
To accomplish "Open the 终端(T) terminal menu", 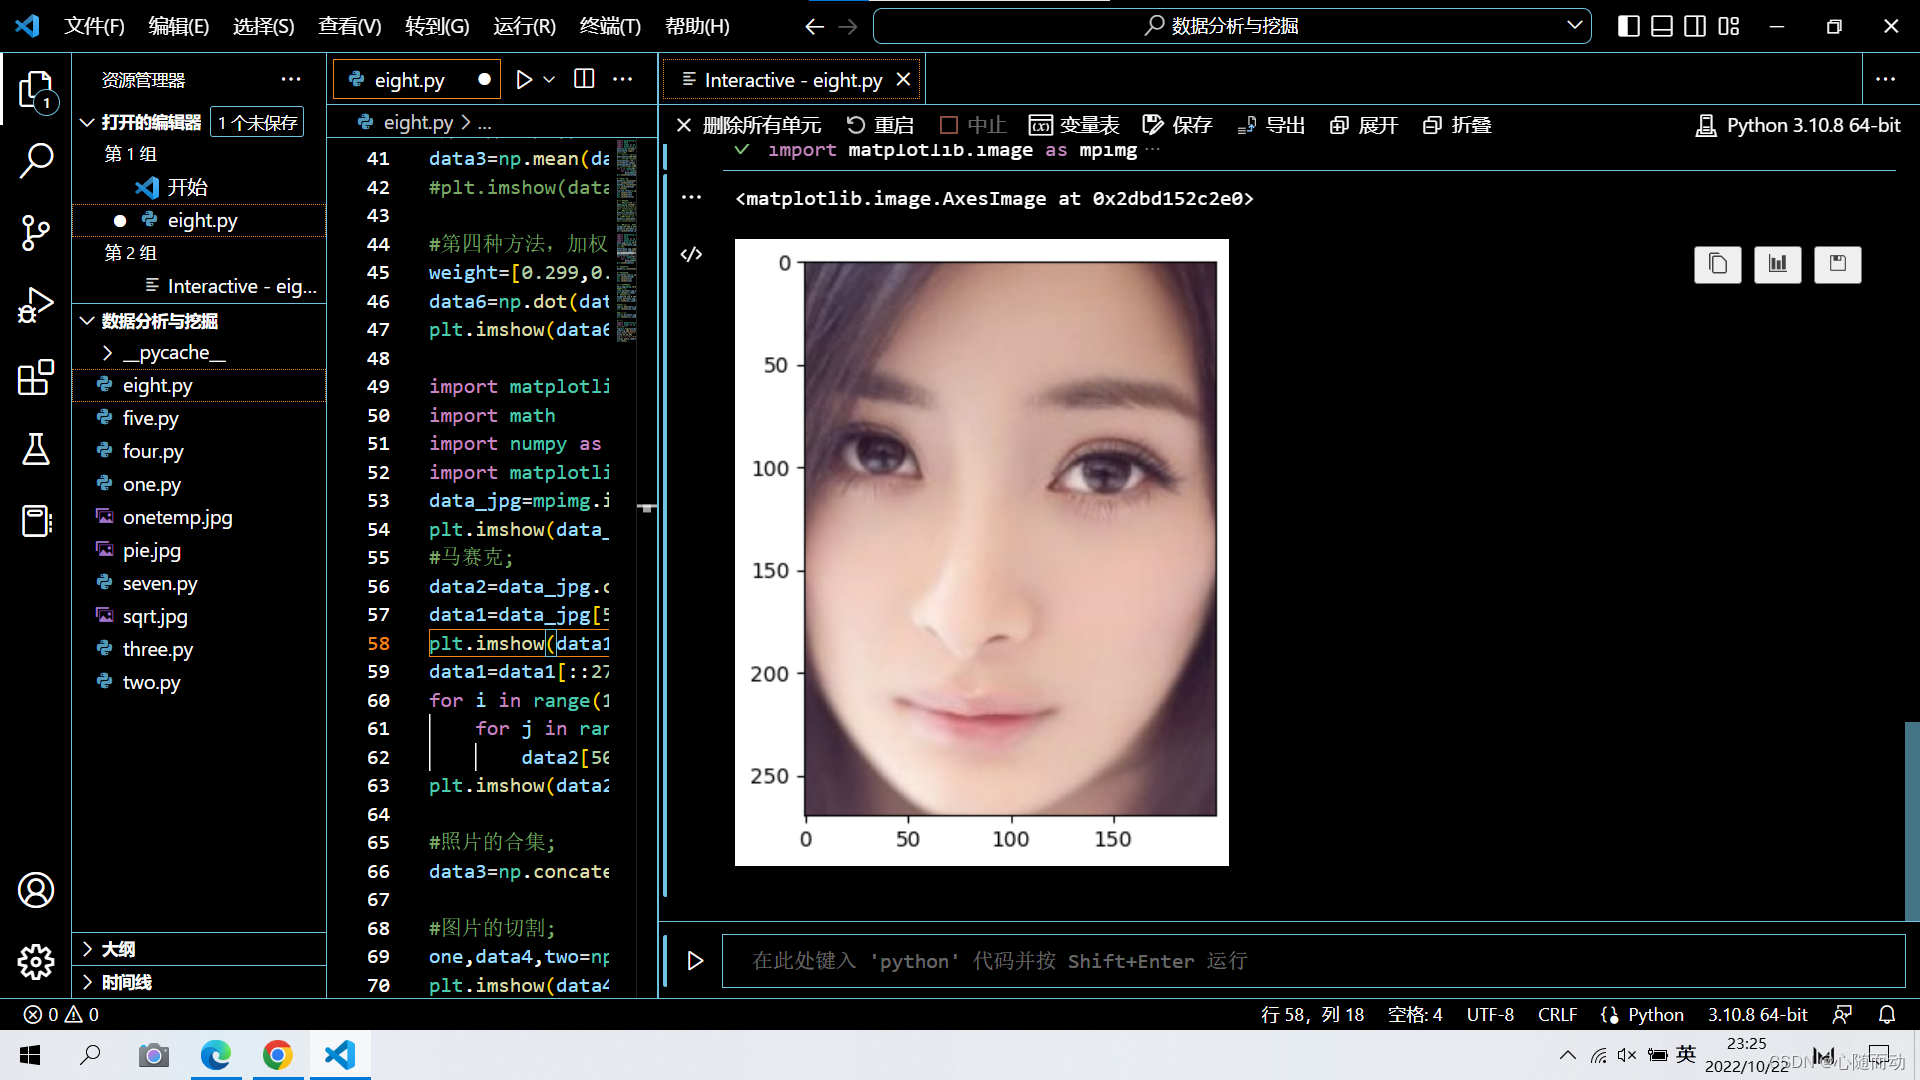I will 610,26.
